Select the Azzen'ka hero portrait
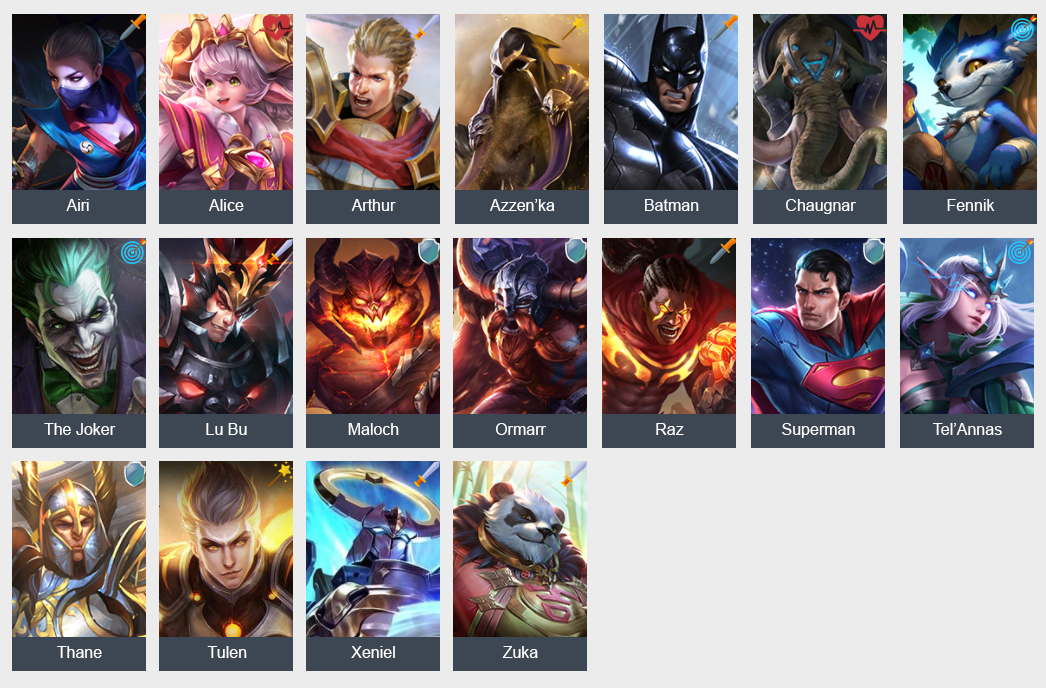This screenshot has width=1046, height=688. (522, 102)
